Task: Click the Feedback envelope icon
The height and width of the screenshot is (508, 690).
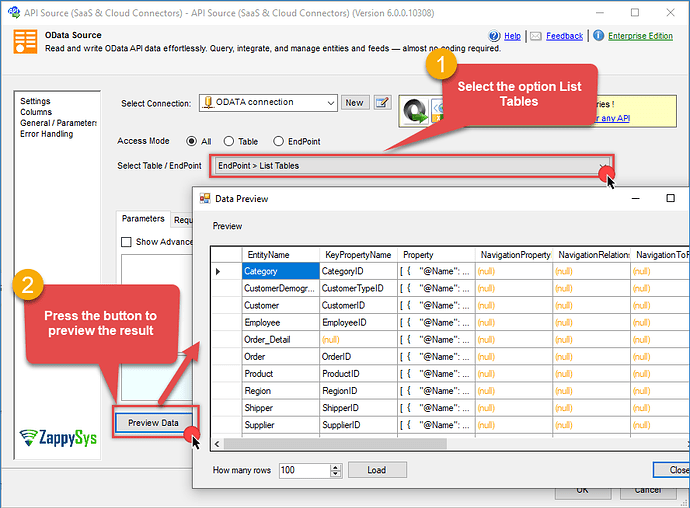Action: pyautogui.click(x=535, y=35)
